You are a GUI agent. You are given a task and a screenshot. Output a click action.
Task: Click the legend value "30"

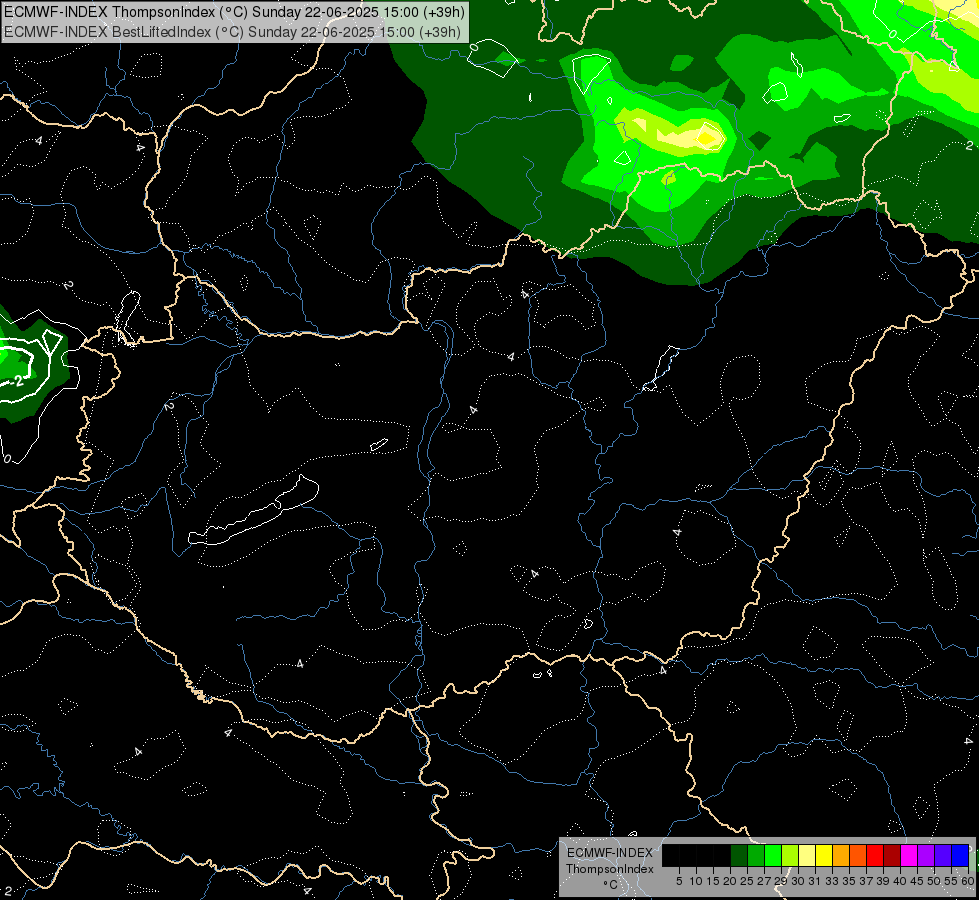point(798,881)
